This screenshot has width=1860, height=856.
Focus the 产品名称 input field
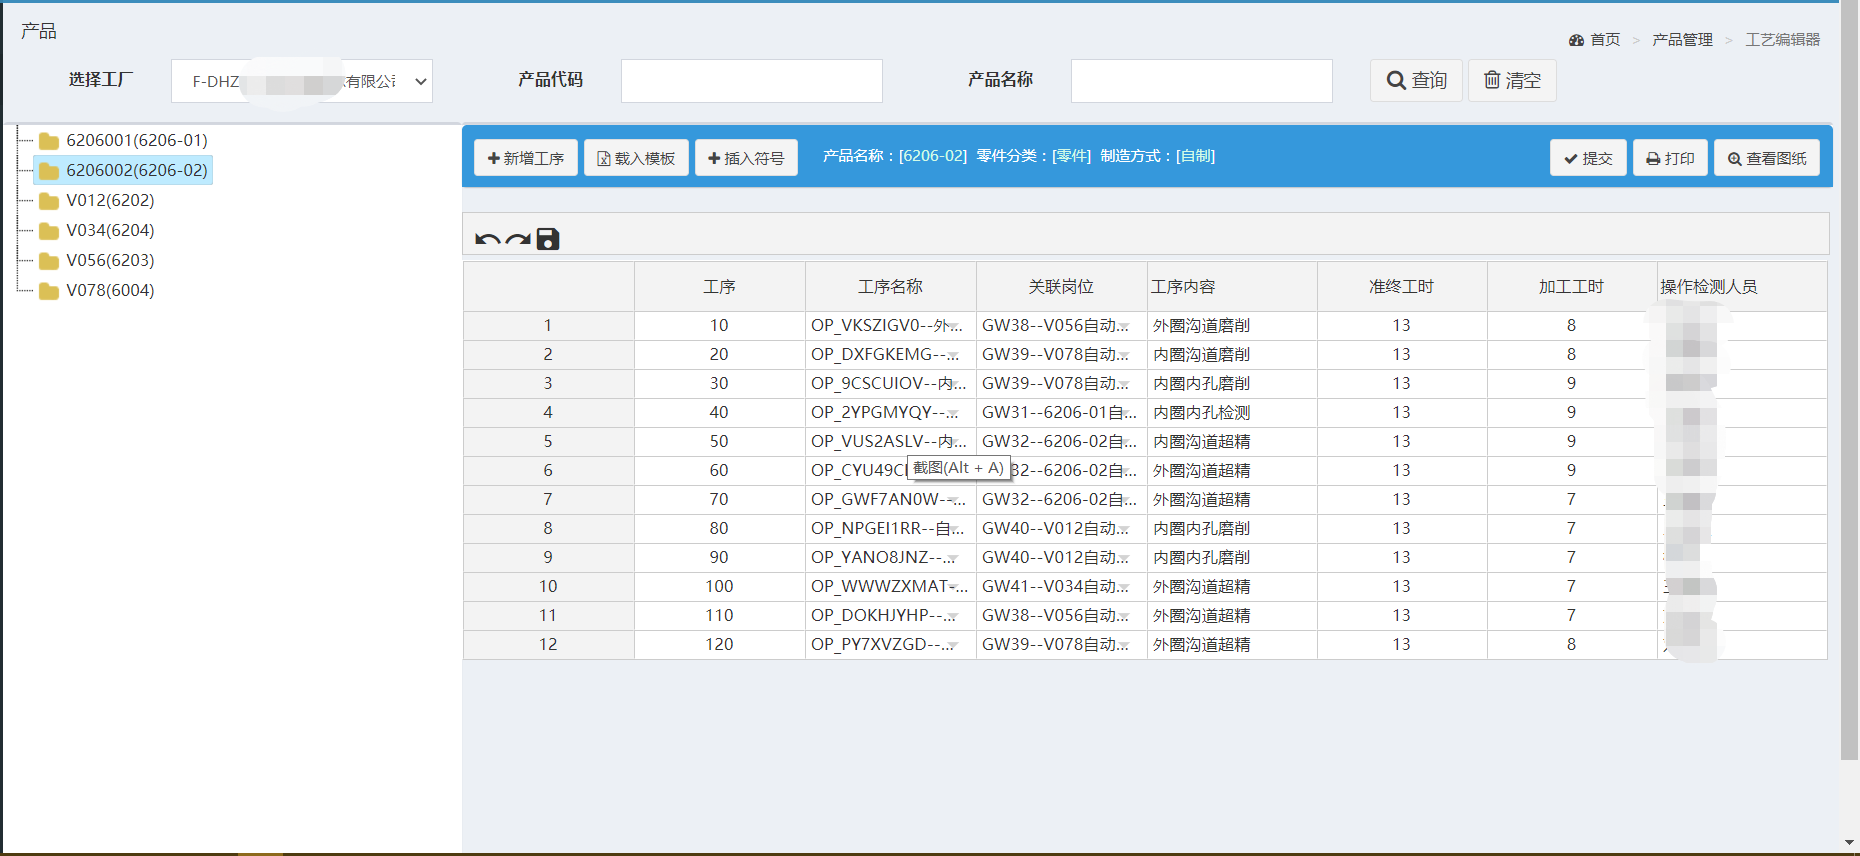(x=1202, y=81)
